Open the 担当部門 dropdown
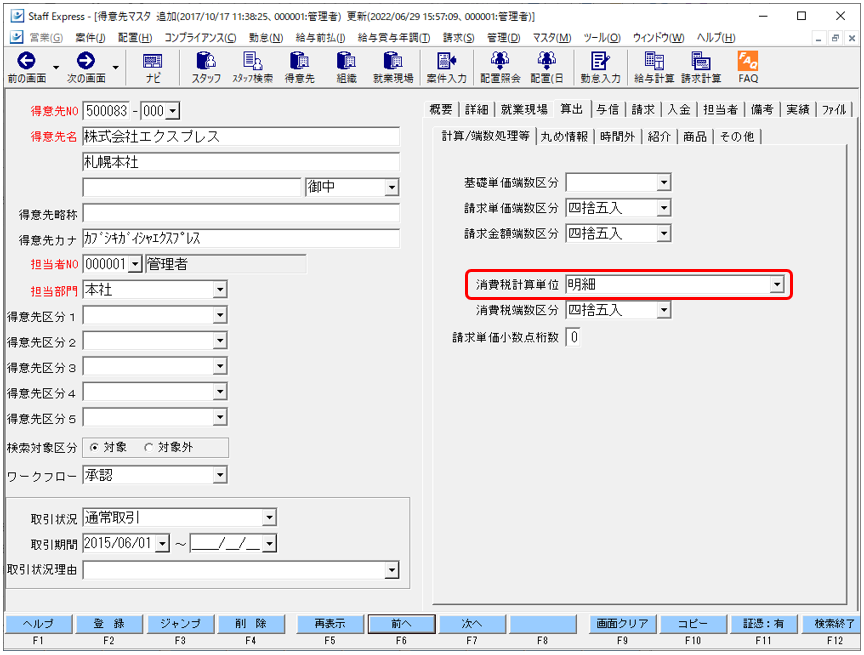The height and width of the screenshot is (655, 864). pos(220,290)
